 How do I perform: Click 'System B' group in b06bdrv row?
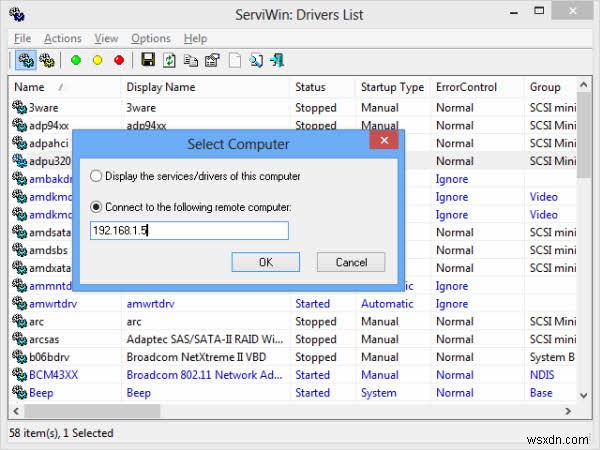click(552, 357)
